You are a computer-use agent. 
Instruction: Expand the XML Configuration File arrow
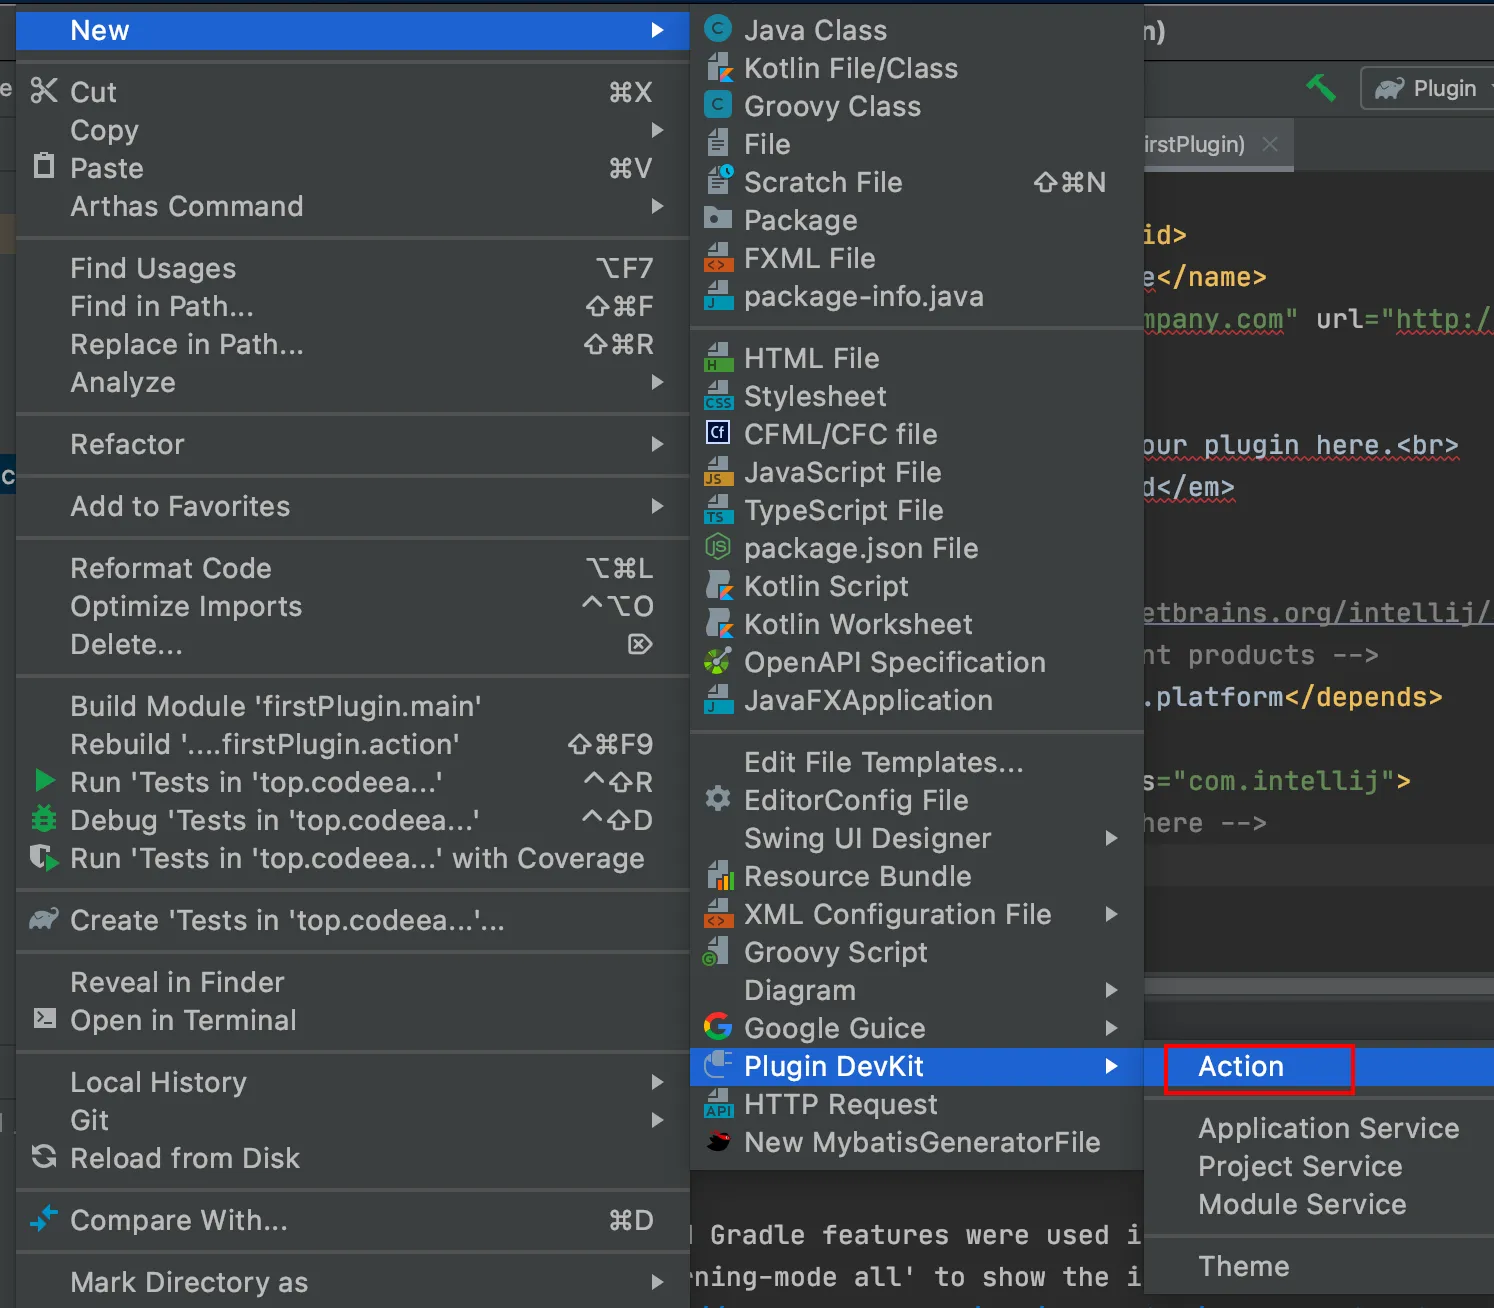tap(1111, 914)
